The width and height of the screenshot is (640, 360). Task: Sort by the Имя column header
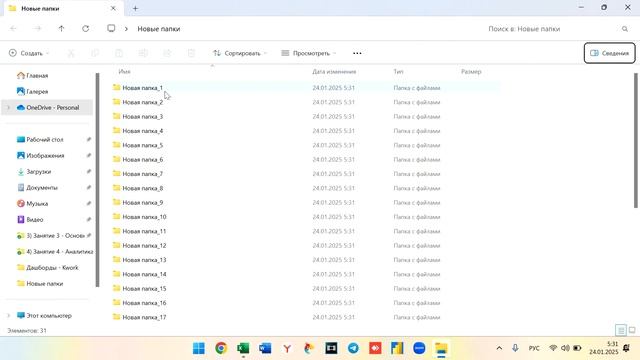[124, 71]
